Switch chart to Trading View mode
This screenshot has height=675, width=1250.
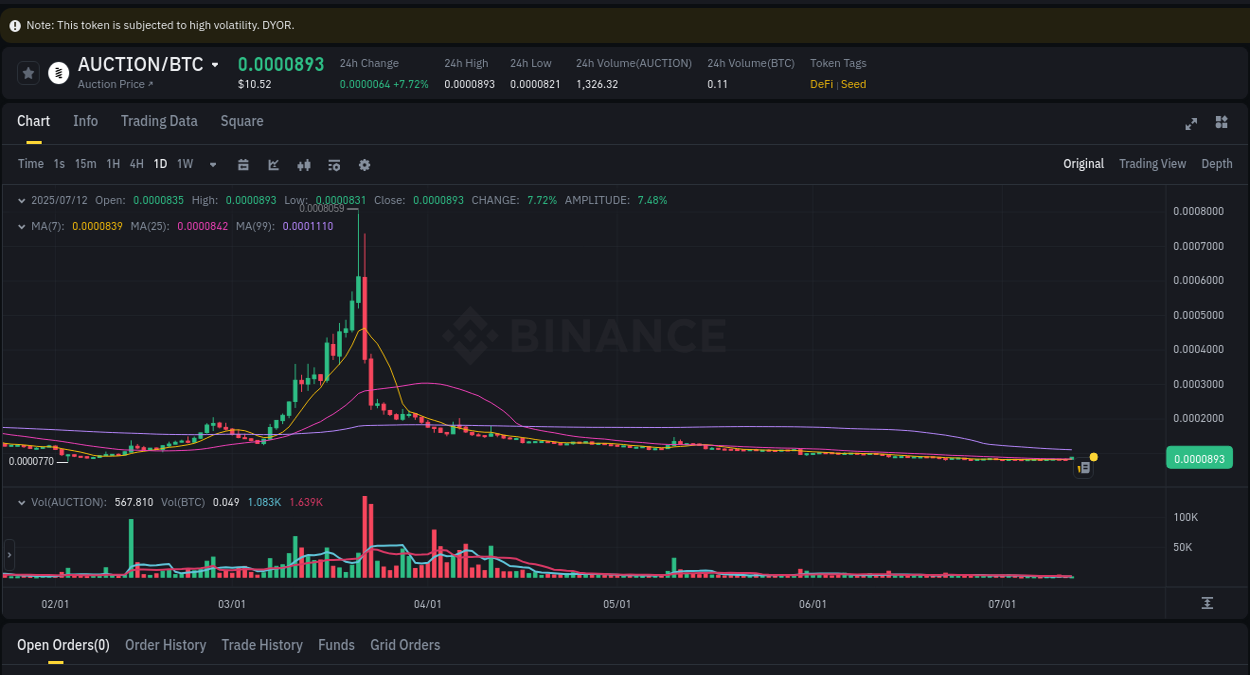tap(1152, 163)
